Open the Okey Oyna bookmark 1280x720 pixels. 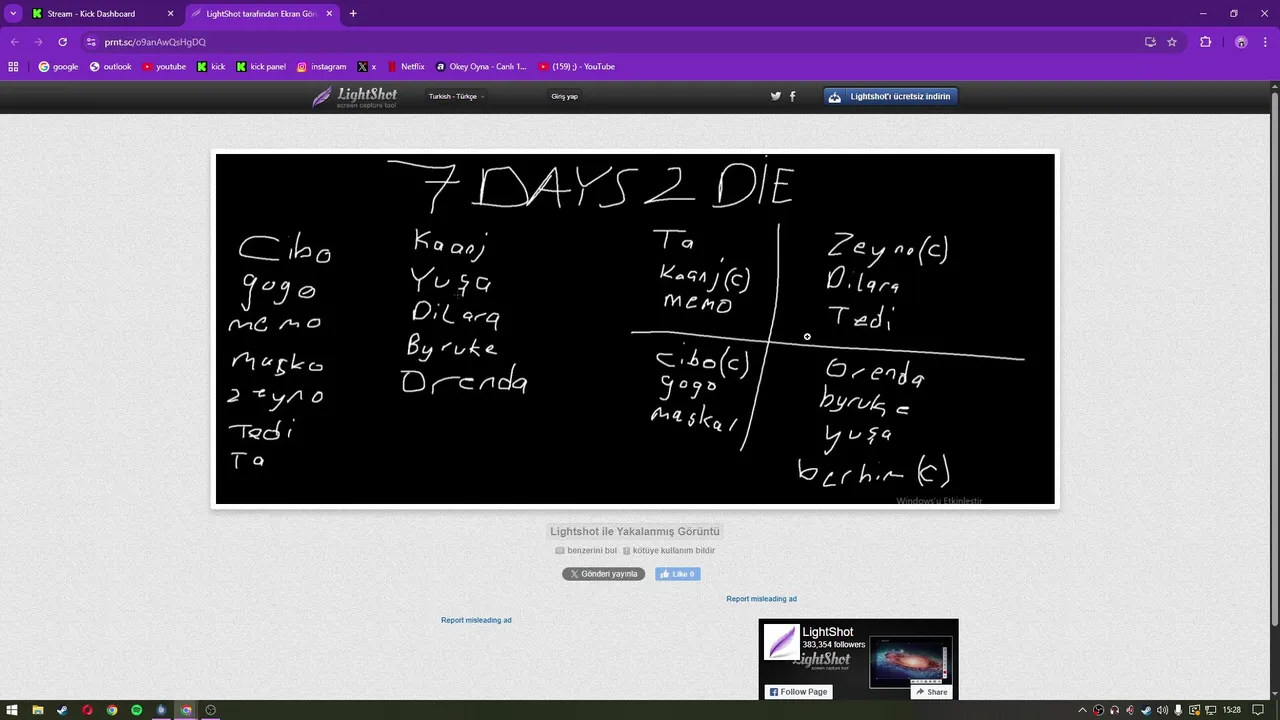(x=481, y=67)
